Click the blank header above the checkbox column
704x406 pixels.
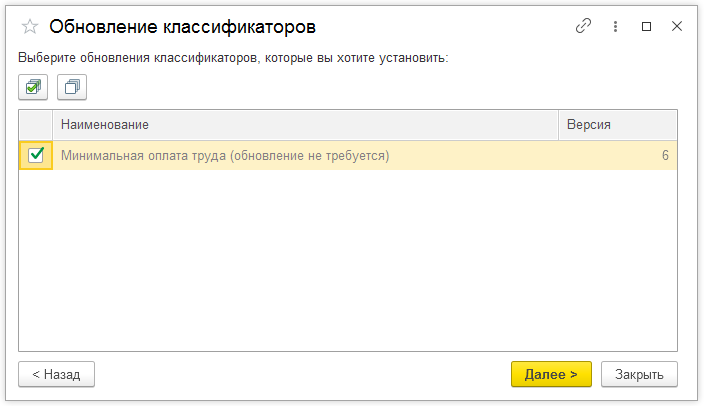point(36,125)
